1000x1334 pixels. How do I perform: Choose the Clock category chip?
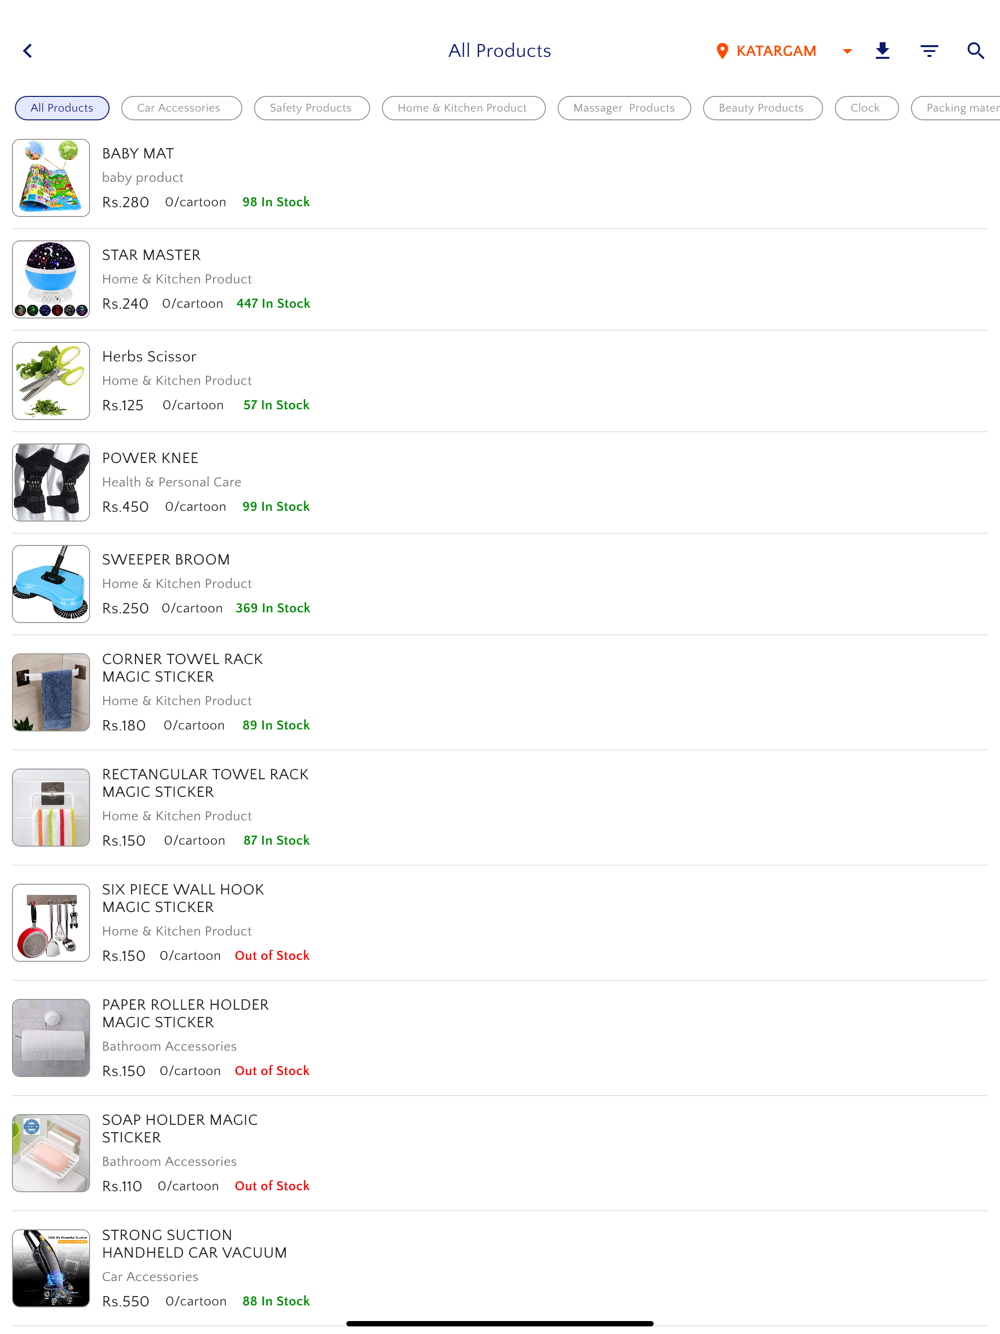pyautogui.click(x=867, y=108)
